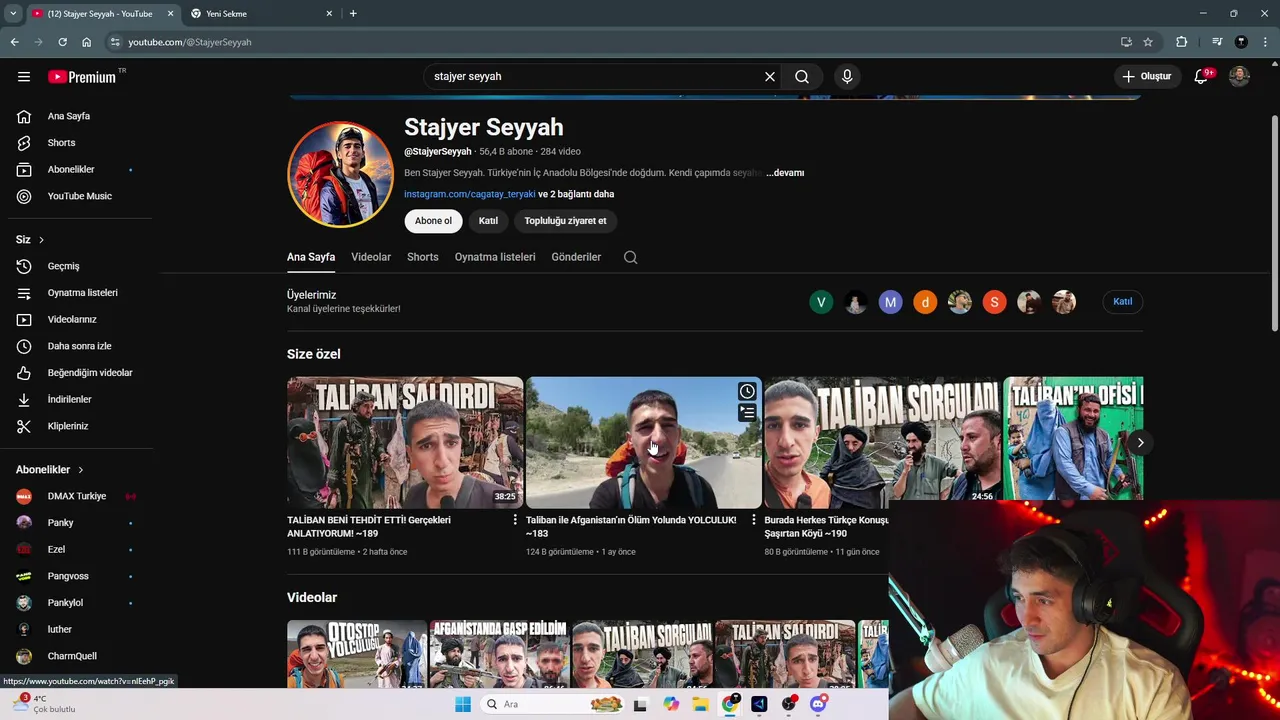Expand the Abonelikler section heading

point(50,470)
